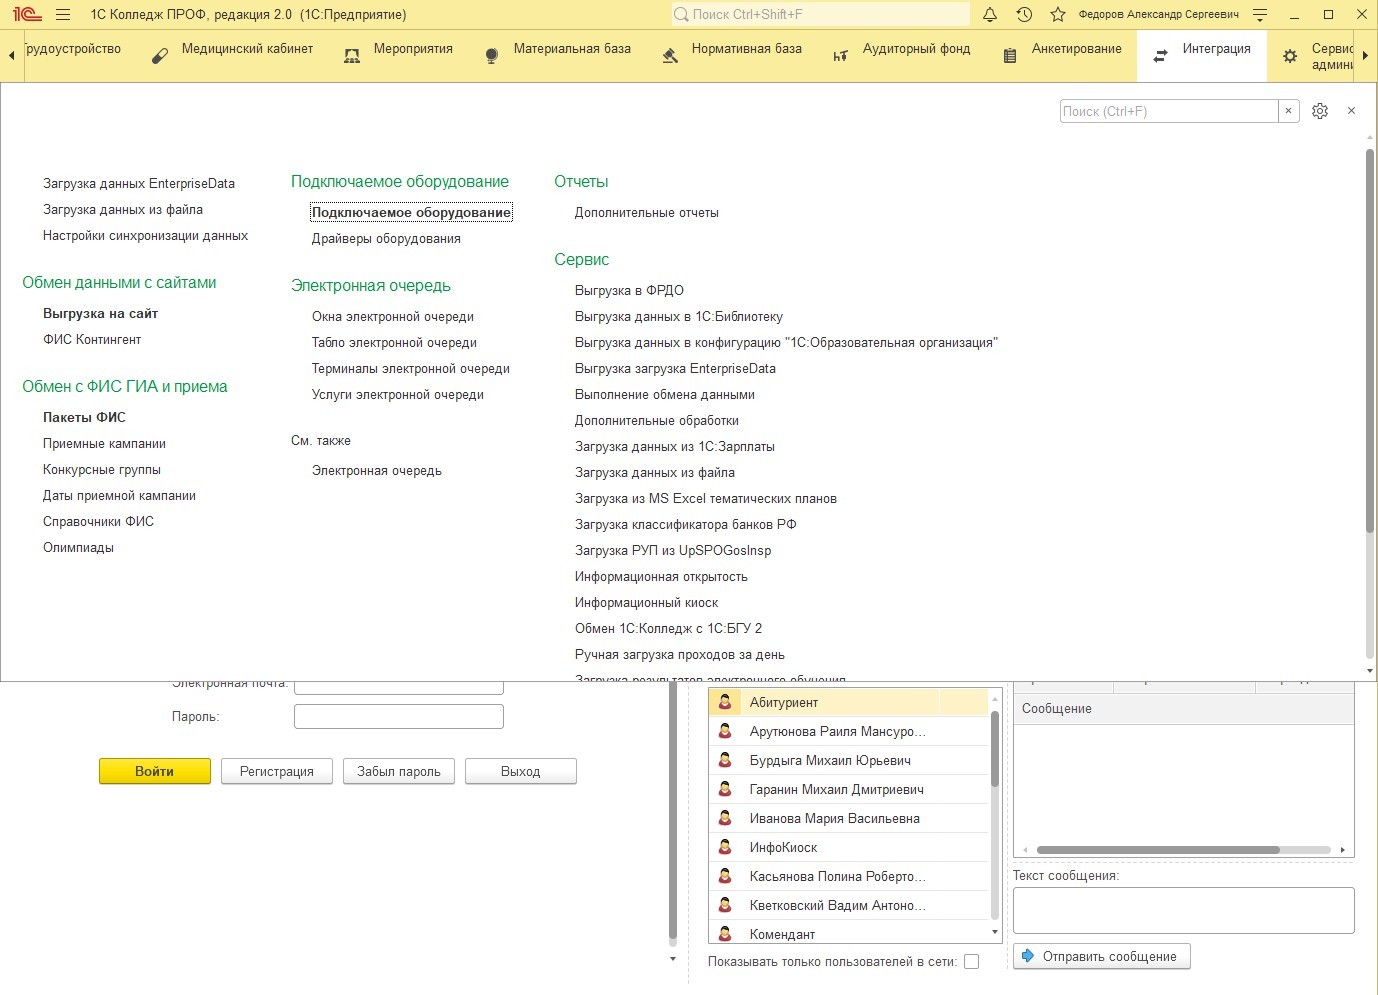Open Пакеты ФИС
This screenshot has width=1378, height=995.
point(84,417)
